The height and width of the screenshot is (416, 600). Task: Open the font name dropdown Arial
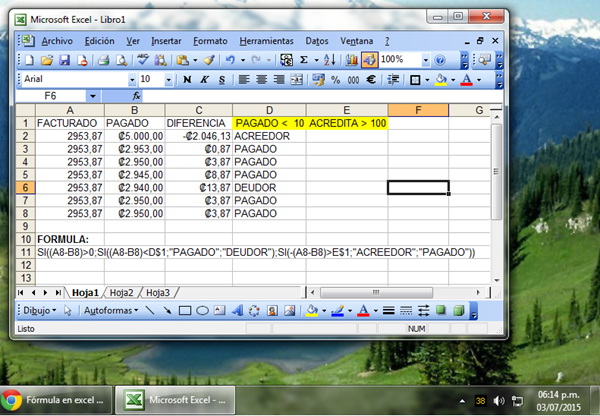click(132, 80)
